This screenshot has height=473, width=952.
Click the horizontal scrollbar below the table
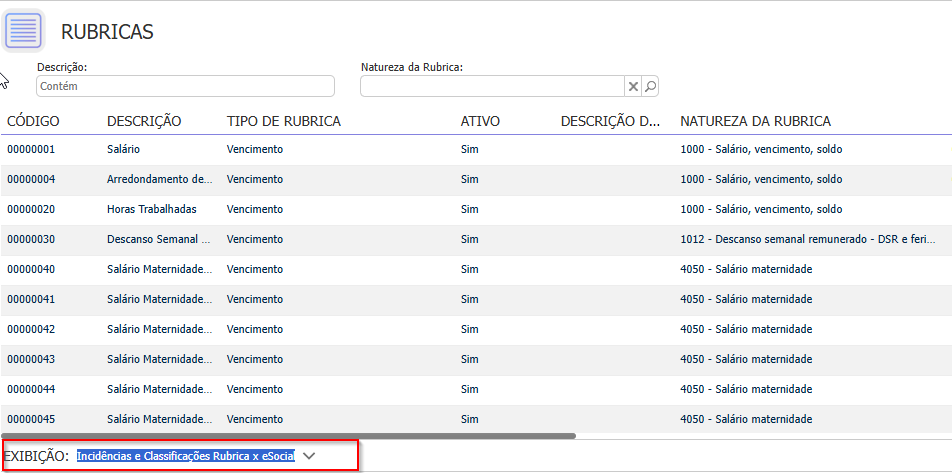pyautogui.click(x=290, y=436)
